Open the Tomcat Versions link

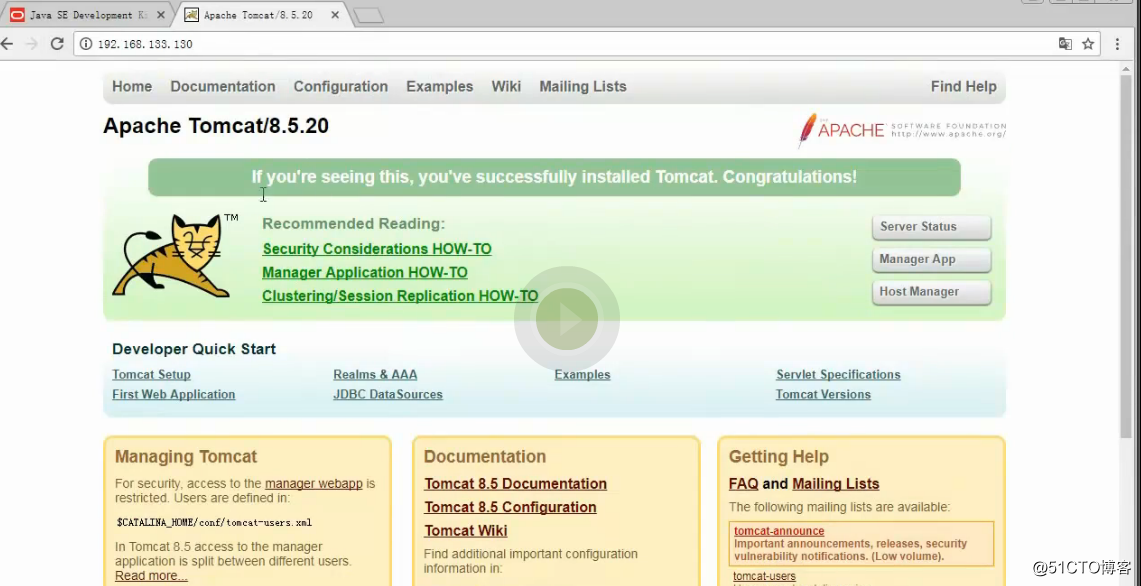pos(823,395)
